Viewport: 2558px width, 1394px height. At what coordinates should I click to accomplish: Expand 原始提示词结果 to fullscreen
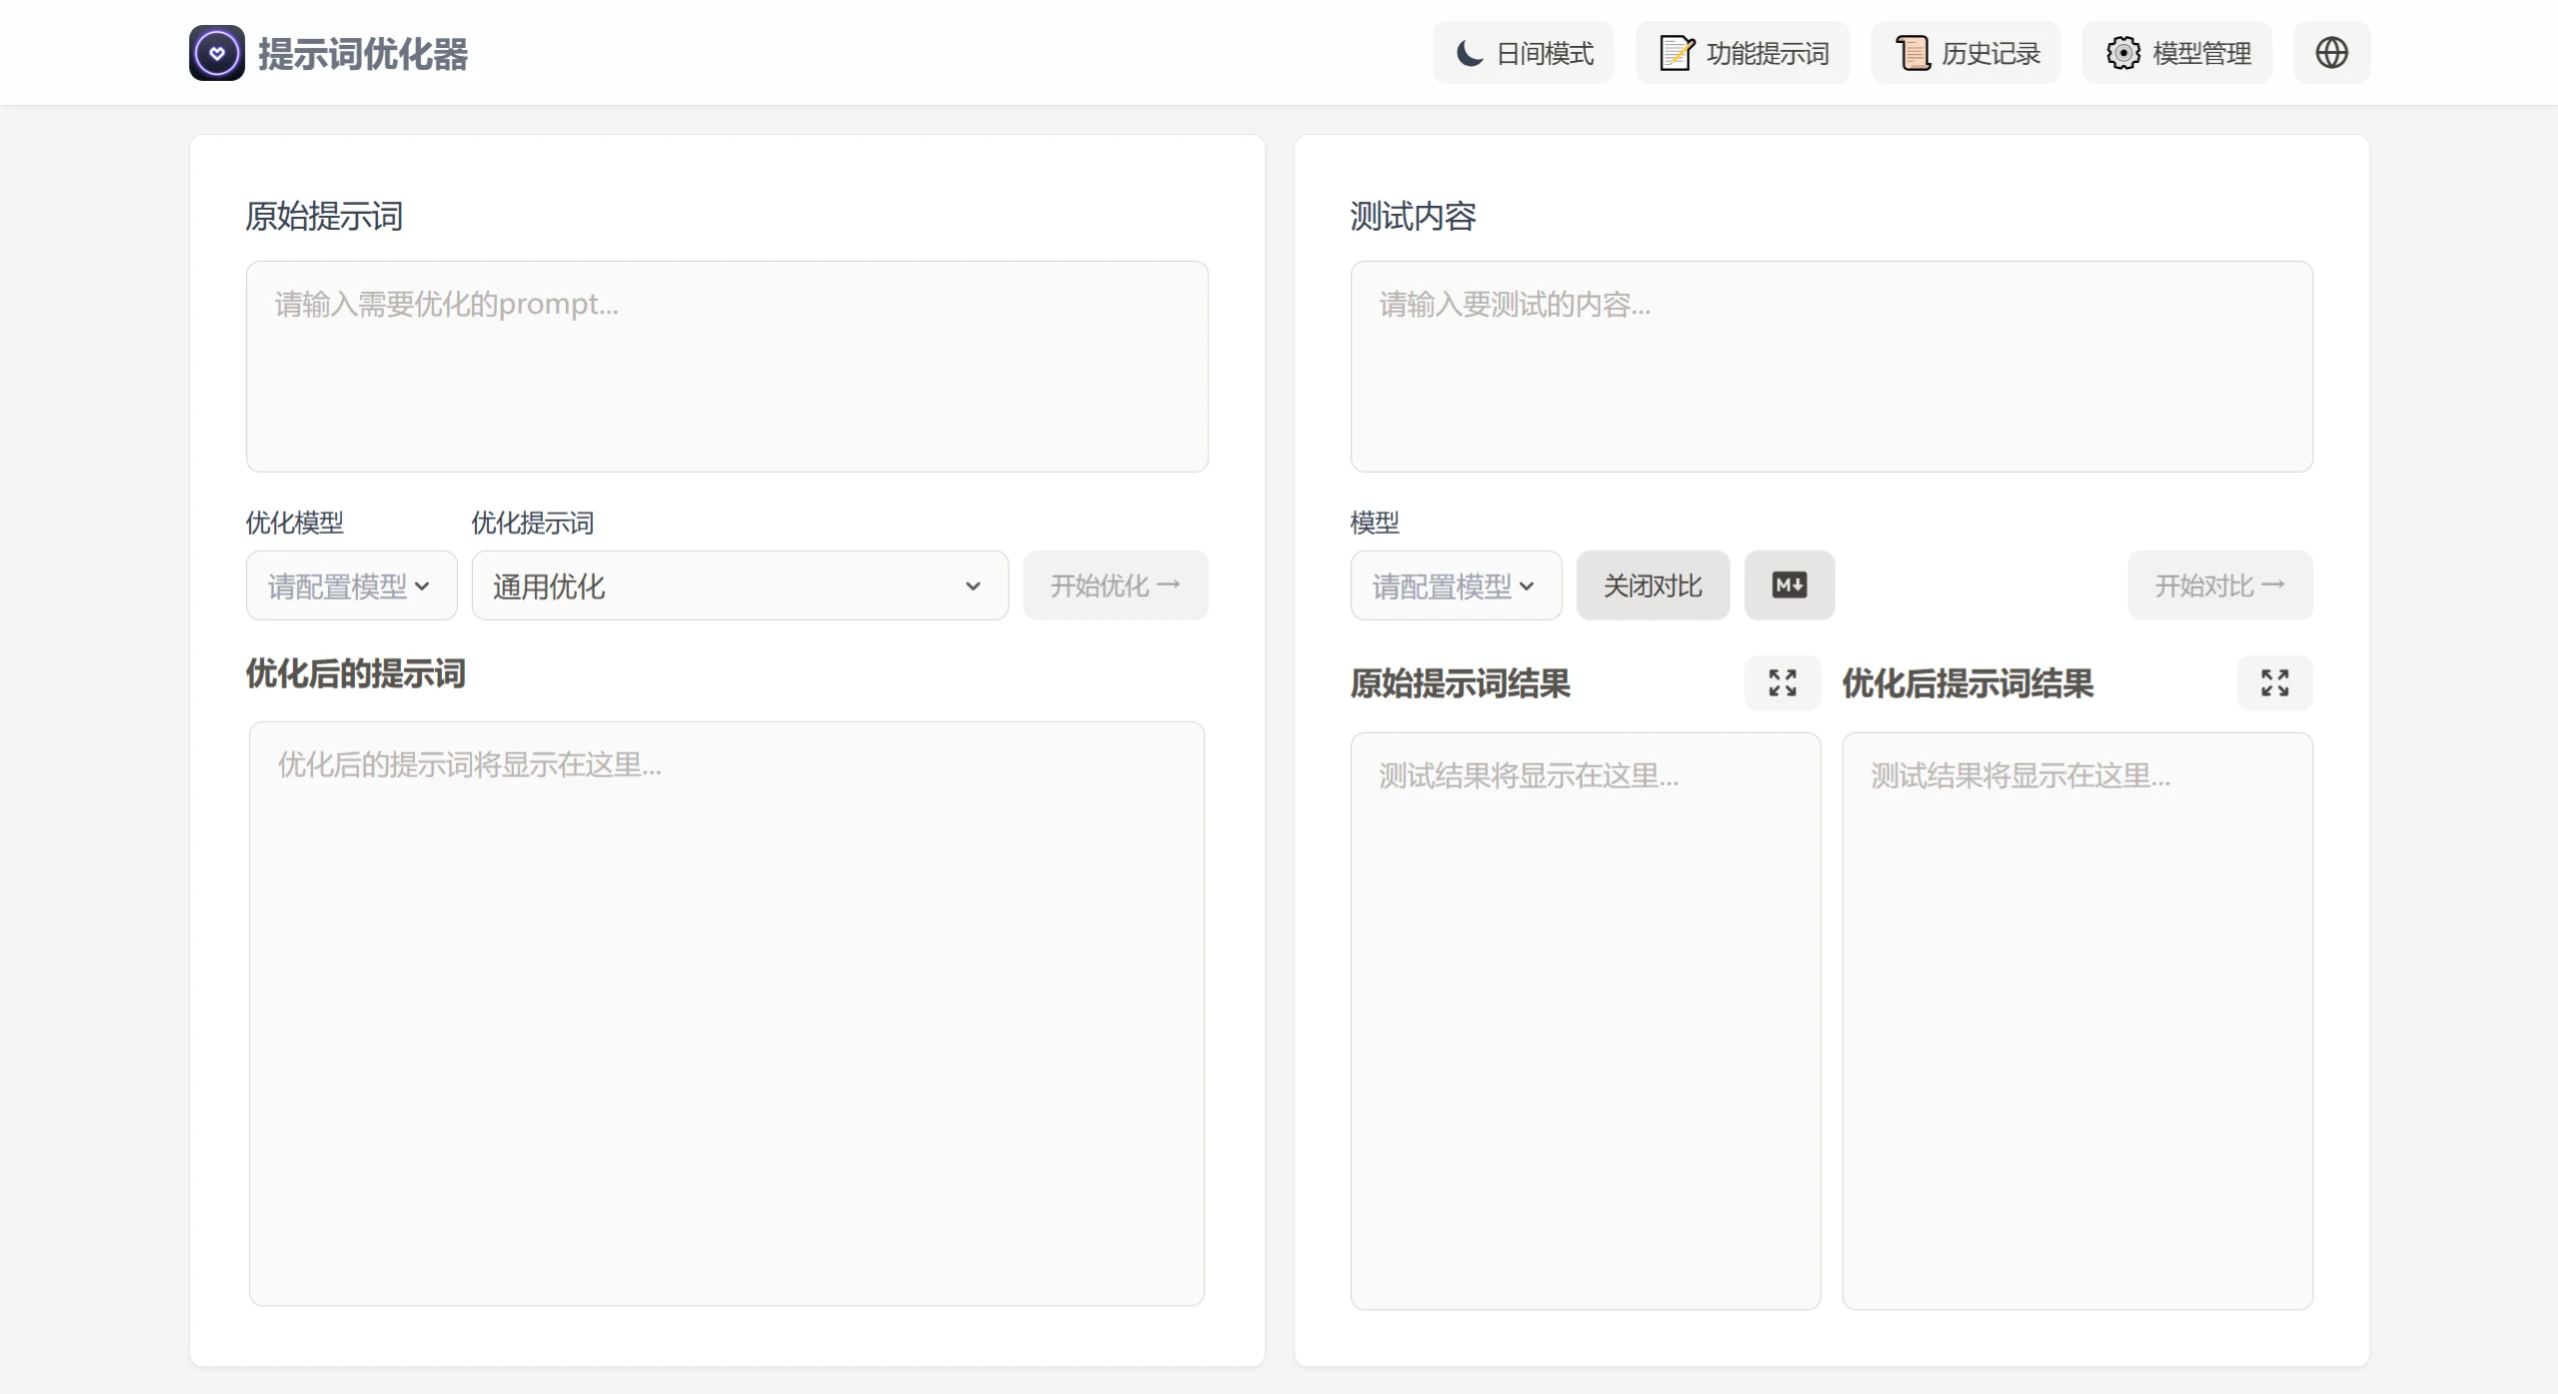(1781, 683)
